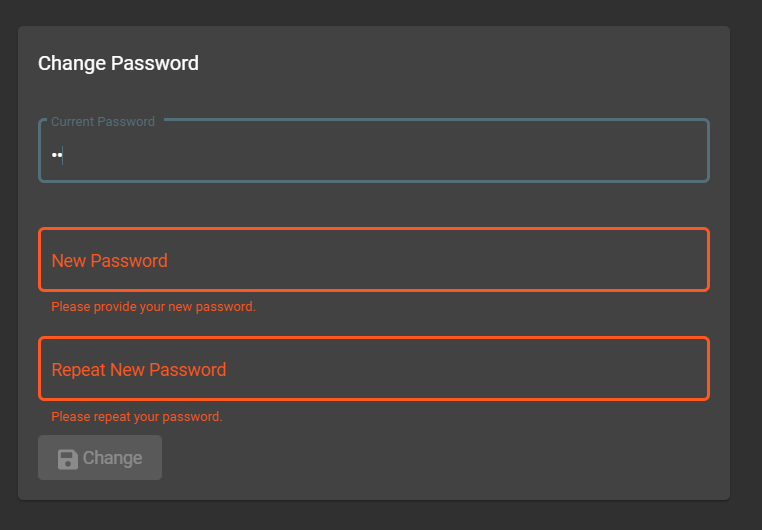
Task: Click the 'Change' text label on the button
Action: (112, 458)
